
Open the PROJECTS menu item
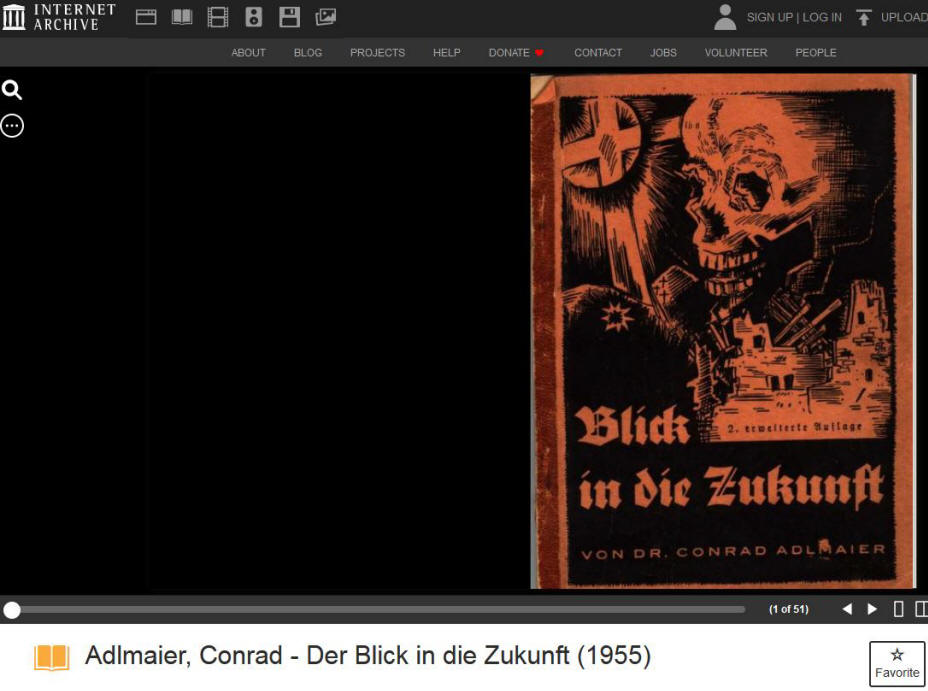pos(377,53)
